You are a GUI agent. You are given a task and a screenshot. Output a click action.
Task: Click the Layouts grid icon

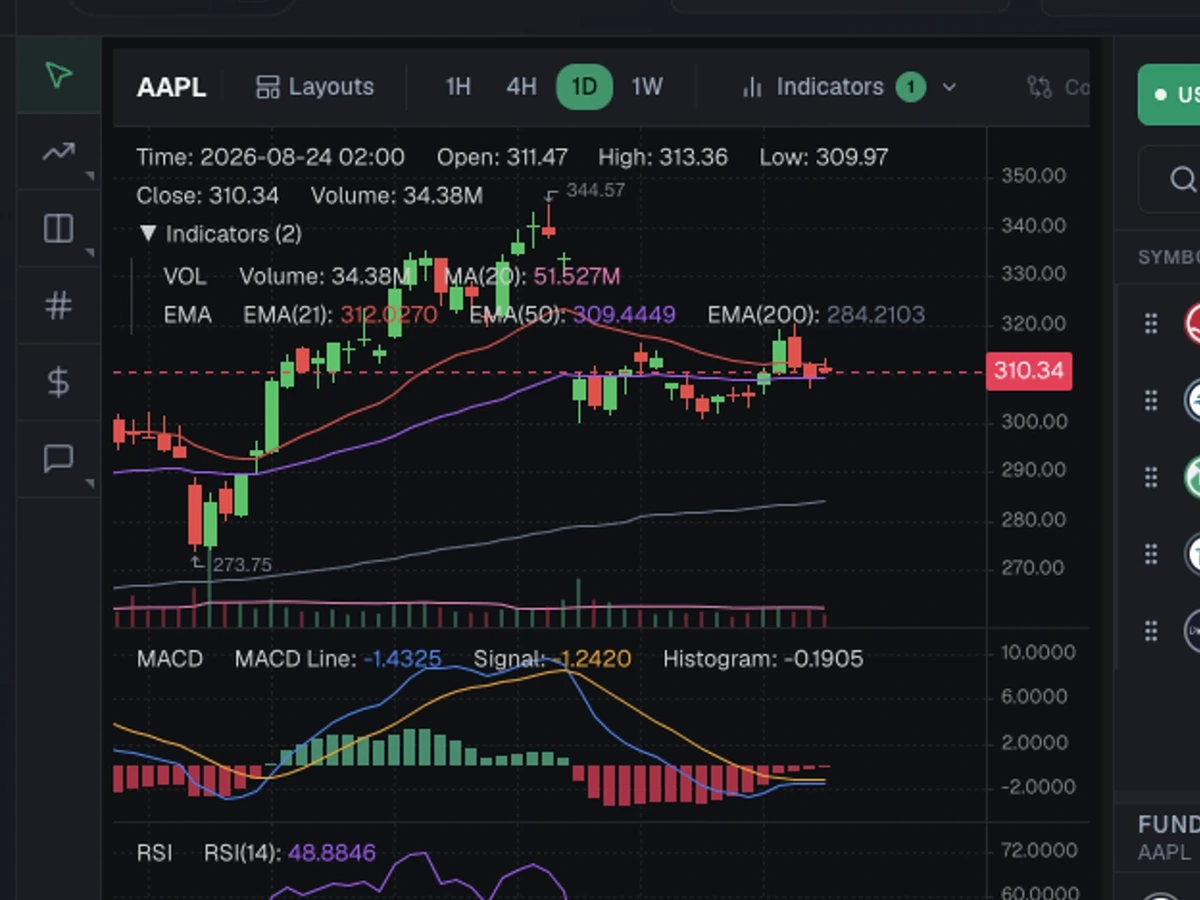267,87
